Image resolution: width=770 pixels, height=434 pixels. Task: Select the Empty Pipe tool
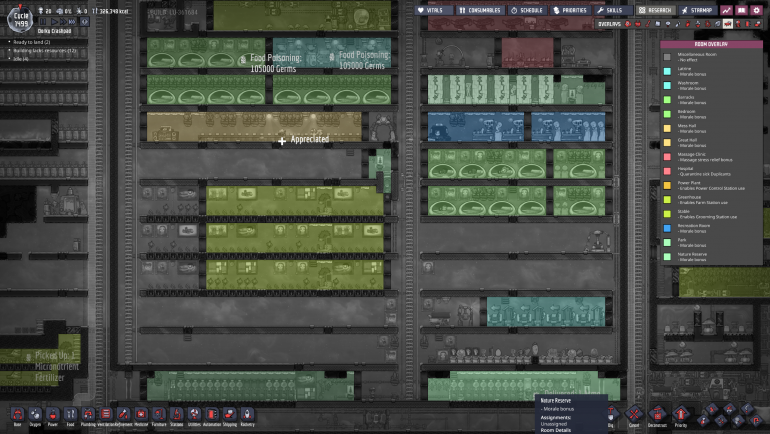(756, 421)
